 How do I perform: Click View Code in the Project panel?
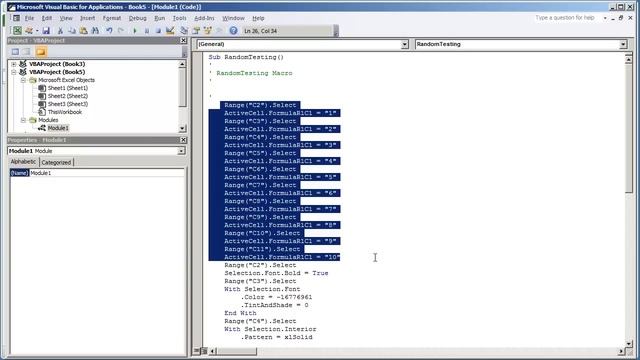pos(15,52)
